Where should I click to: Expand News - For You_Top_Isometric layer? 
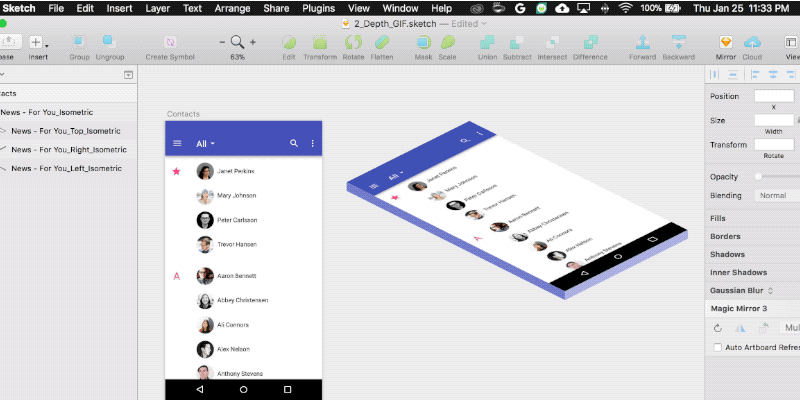[3, 131]
